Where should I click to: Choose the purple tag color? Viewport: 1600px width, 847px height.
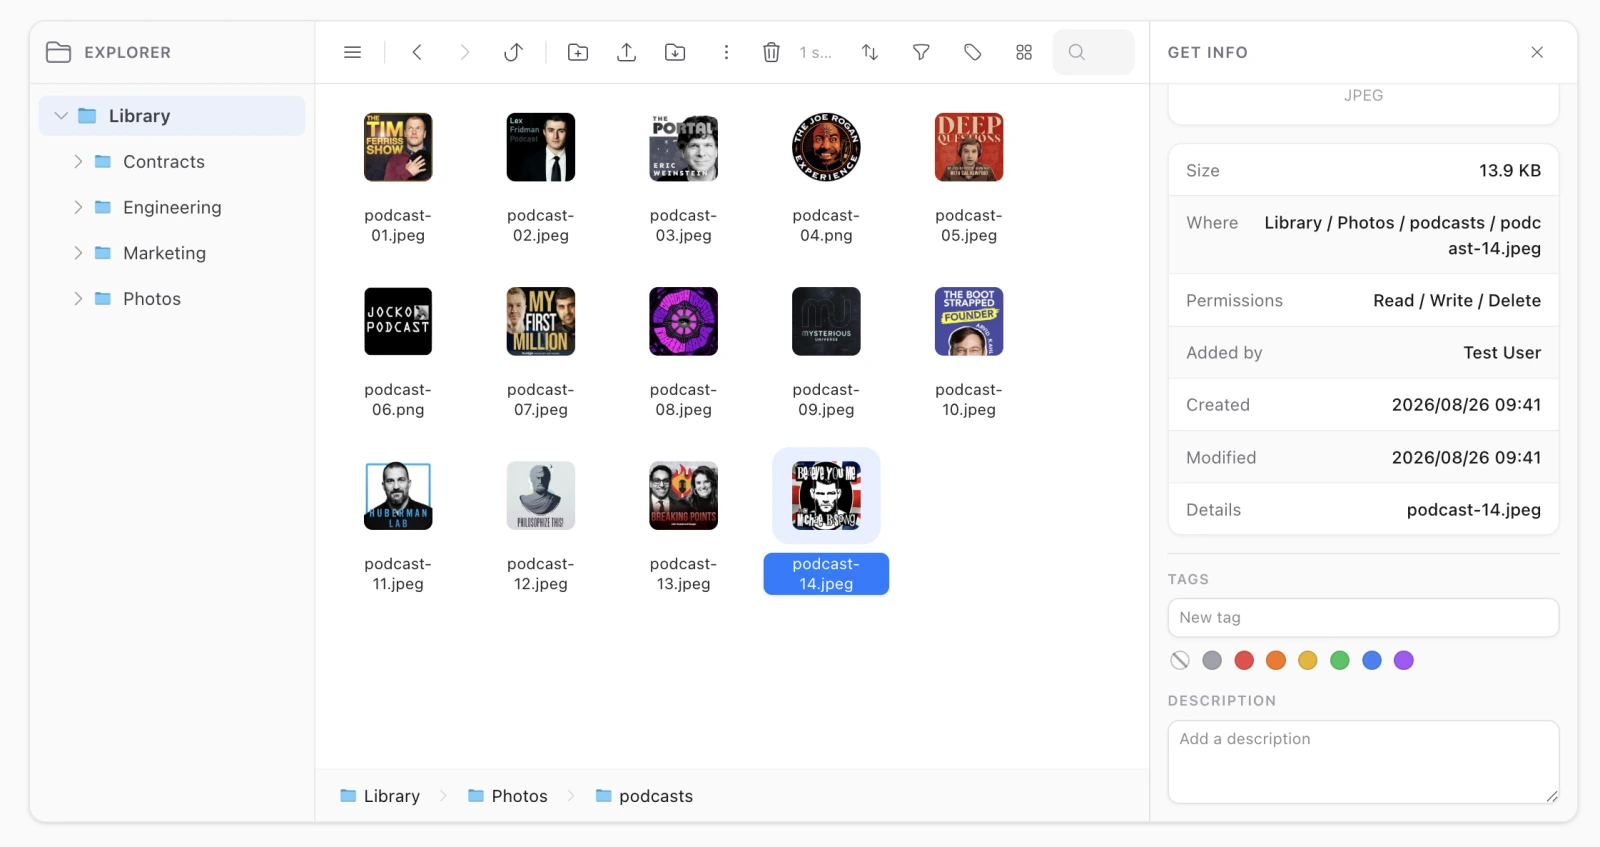[1404, 660]
